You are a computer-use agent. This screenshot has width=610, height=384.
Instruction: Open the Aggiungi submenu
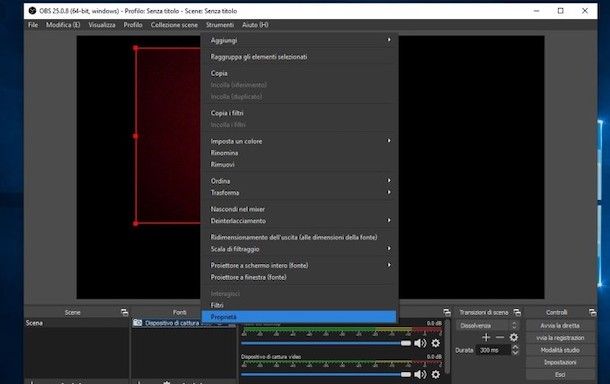[x=300, y=40]
